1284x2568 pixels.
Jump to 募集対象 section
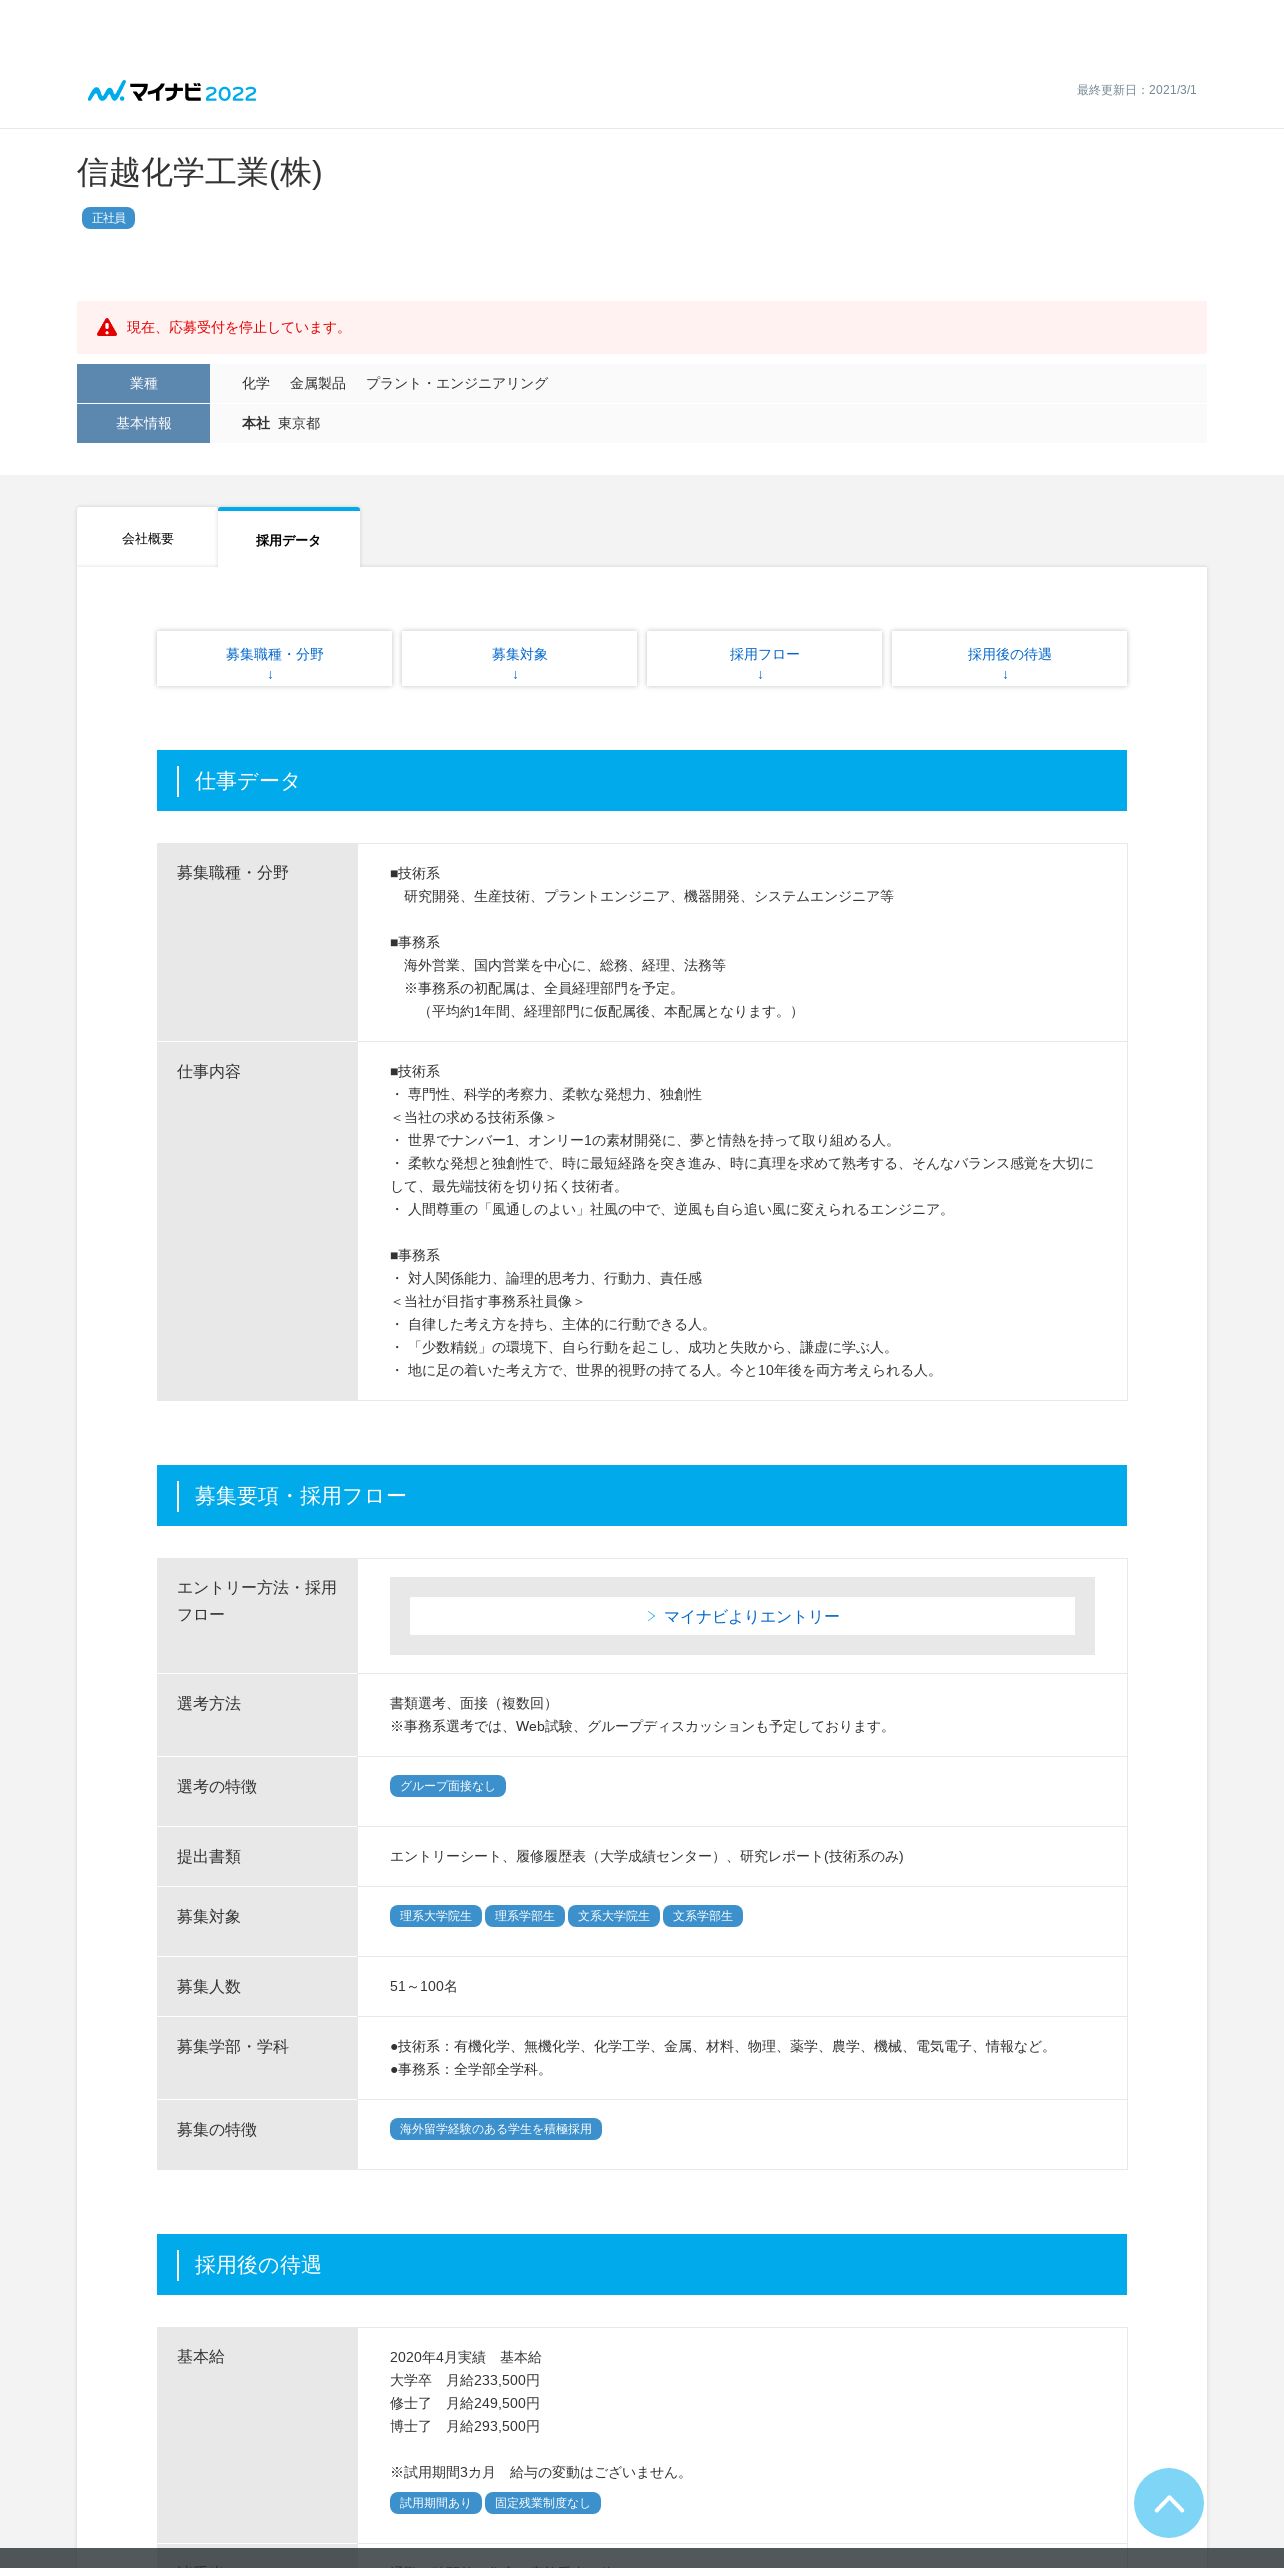(x=519, y=658)
